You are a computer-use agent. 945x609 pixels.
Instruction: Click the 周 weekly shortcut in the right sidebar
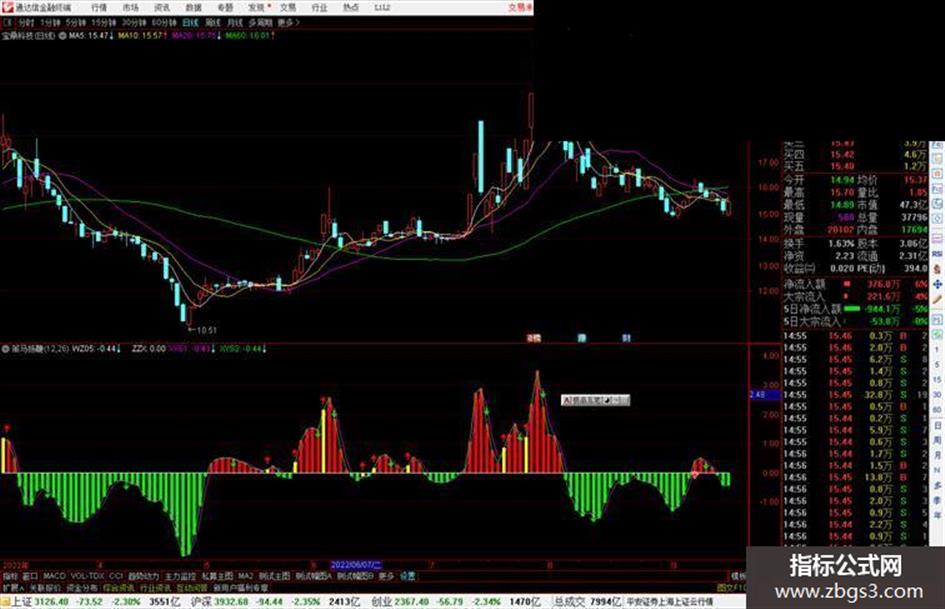937,440
